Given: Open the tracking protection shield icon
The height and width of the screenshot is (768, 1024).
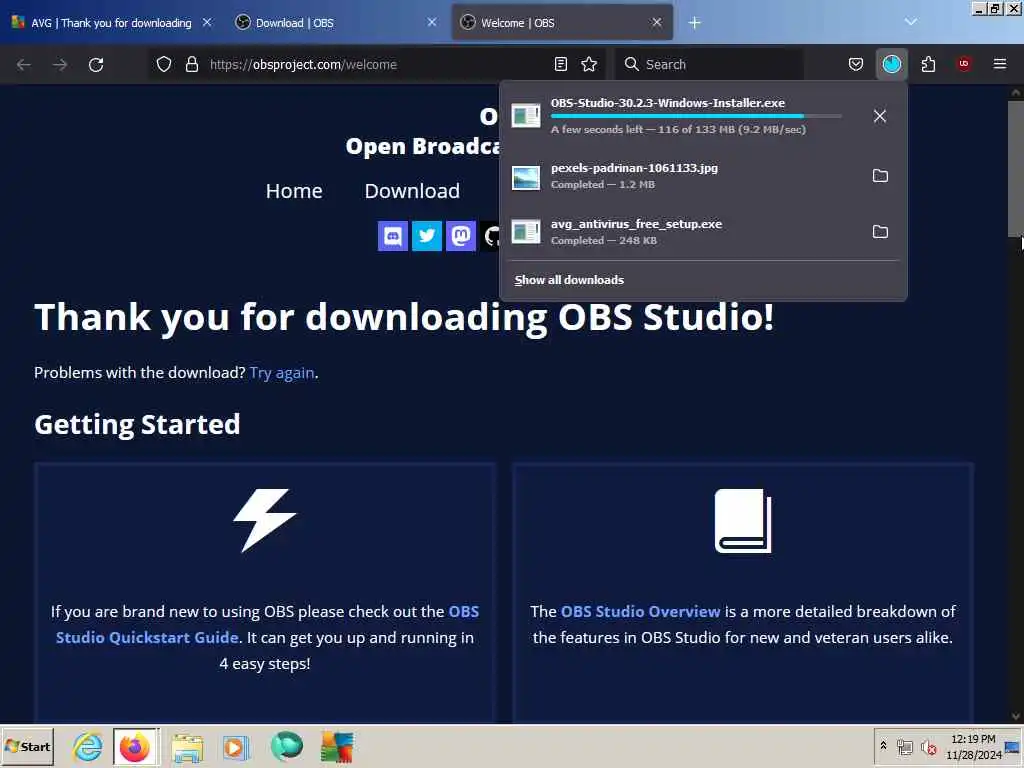Looking at the screenshot, I should (x=164, y=64).
